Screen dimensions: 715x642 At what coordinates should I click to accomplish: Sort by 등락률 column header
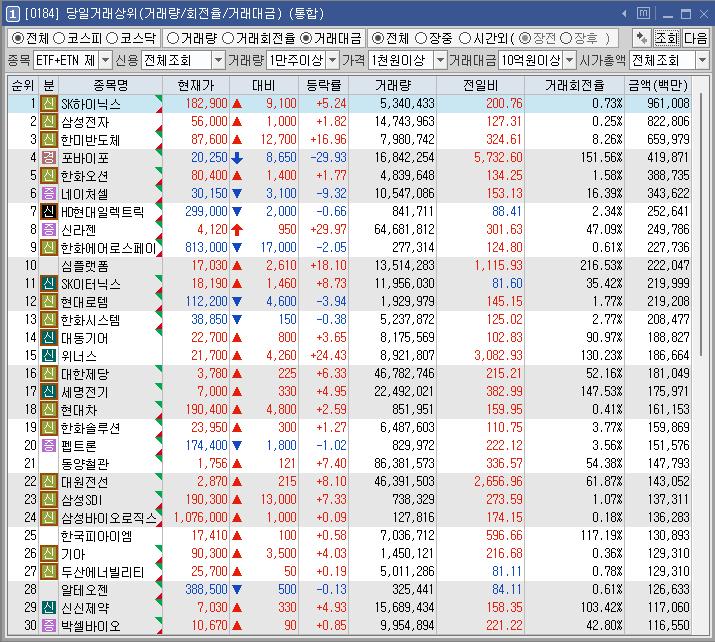coord(324,85)
